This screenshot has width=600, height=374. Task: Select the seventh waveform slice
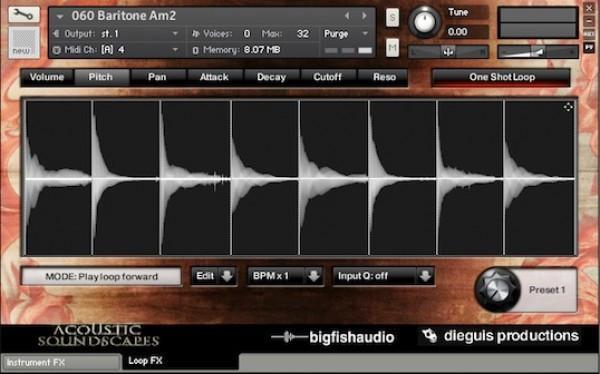[x=471, y=178]
